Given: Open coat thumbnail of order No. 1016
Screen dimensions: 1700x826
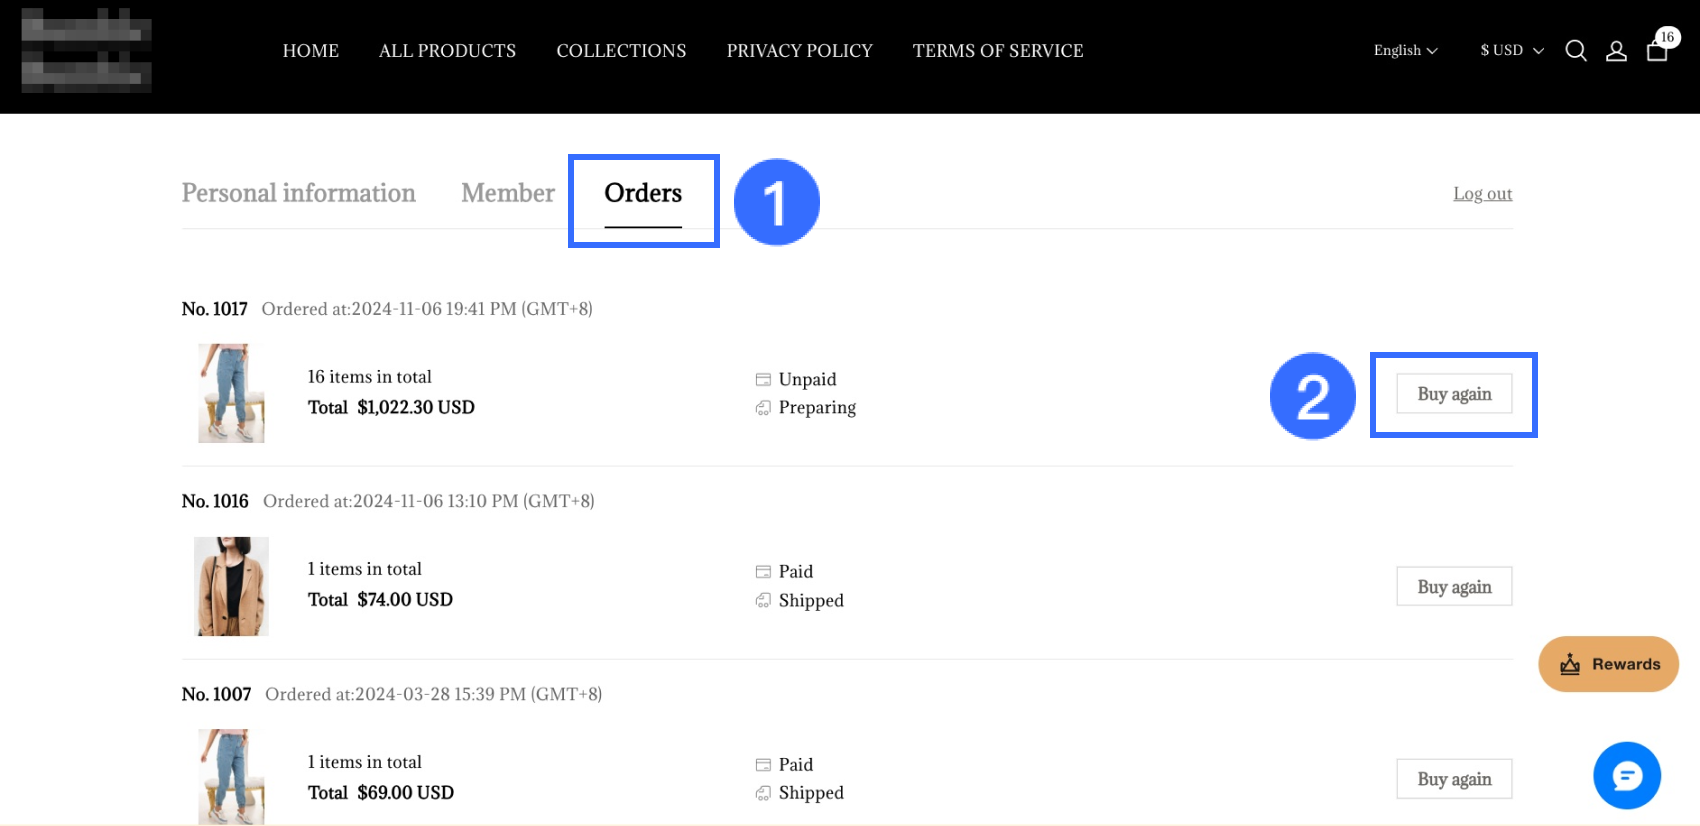Looking at the screenshot, I should pyautogui.click(x=231, y=586).
